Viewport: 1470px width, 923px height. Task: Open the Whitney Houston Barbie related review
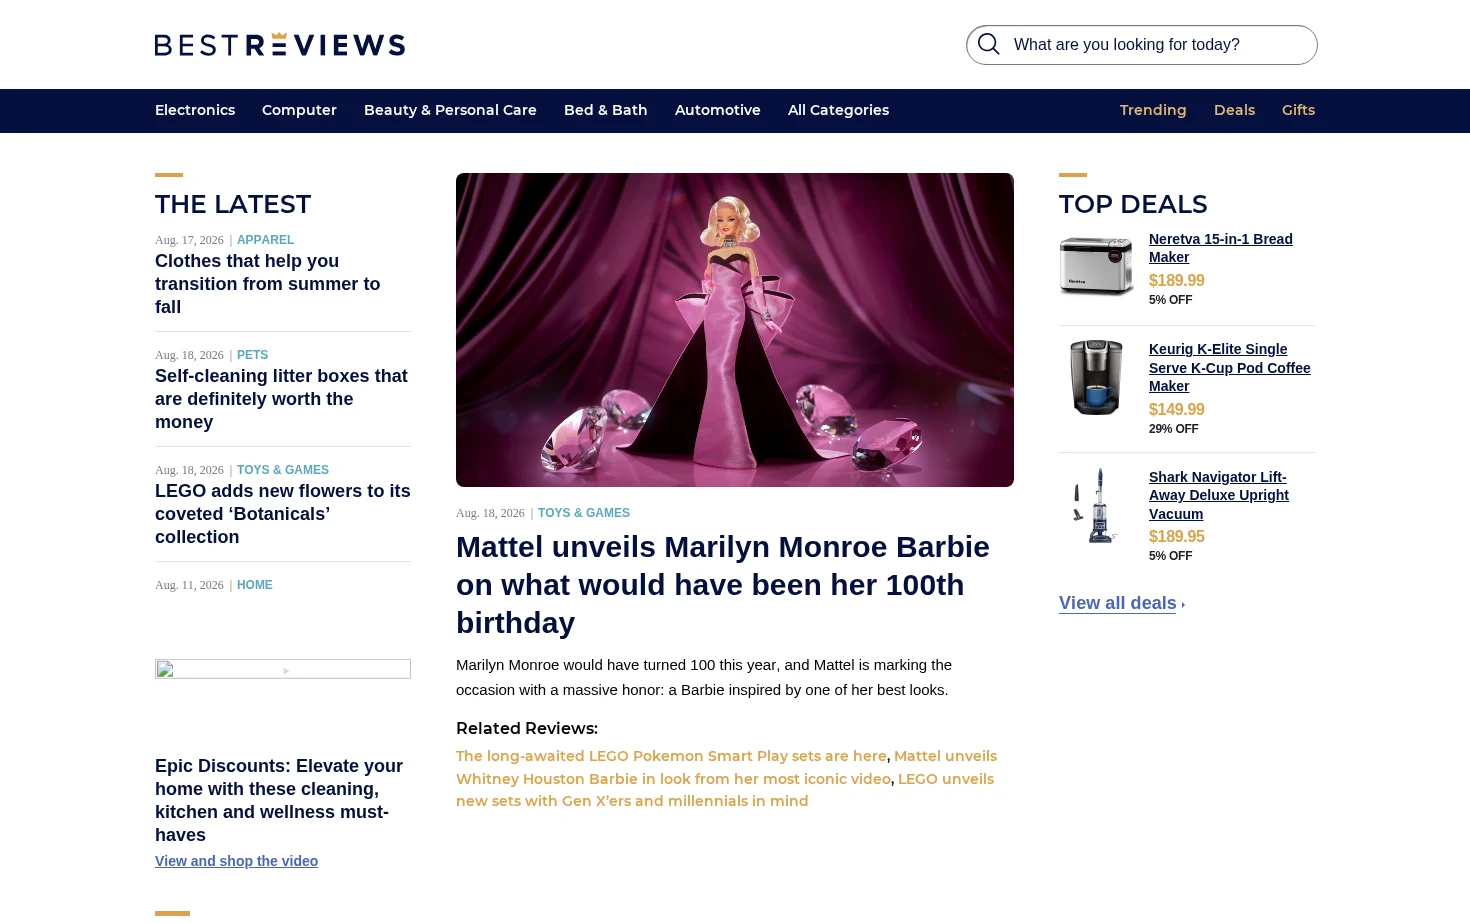tap(726, 767)
